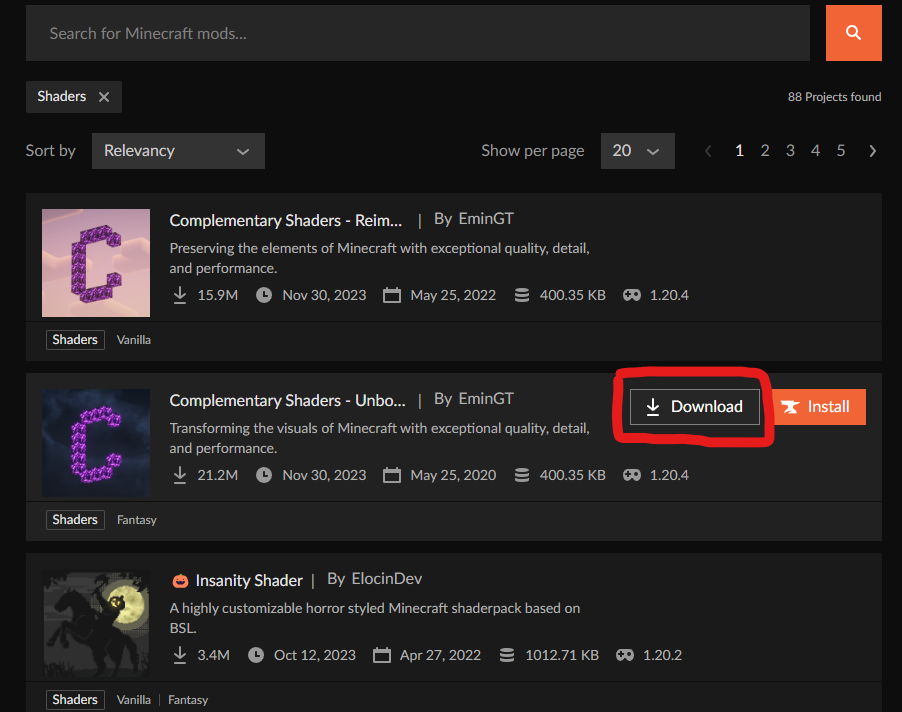Select page 5 in pagination
The height and width of the screenshot is (712, 902).
(841, 151)
